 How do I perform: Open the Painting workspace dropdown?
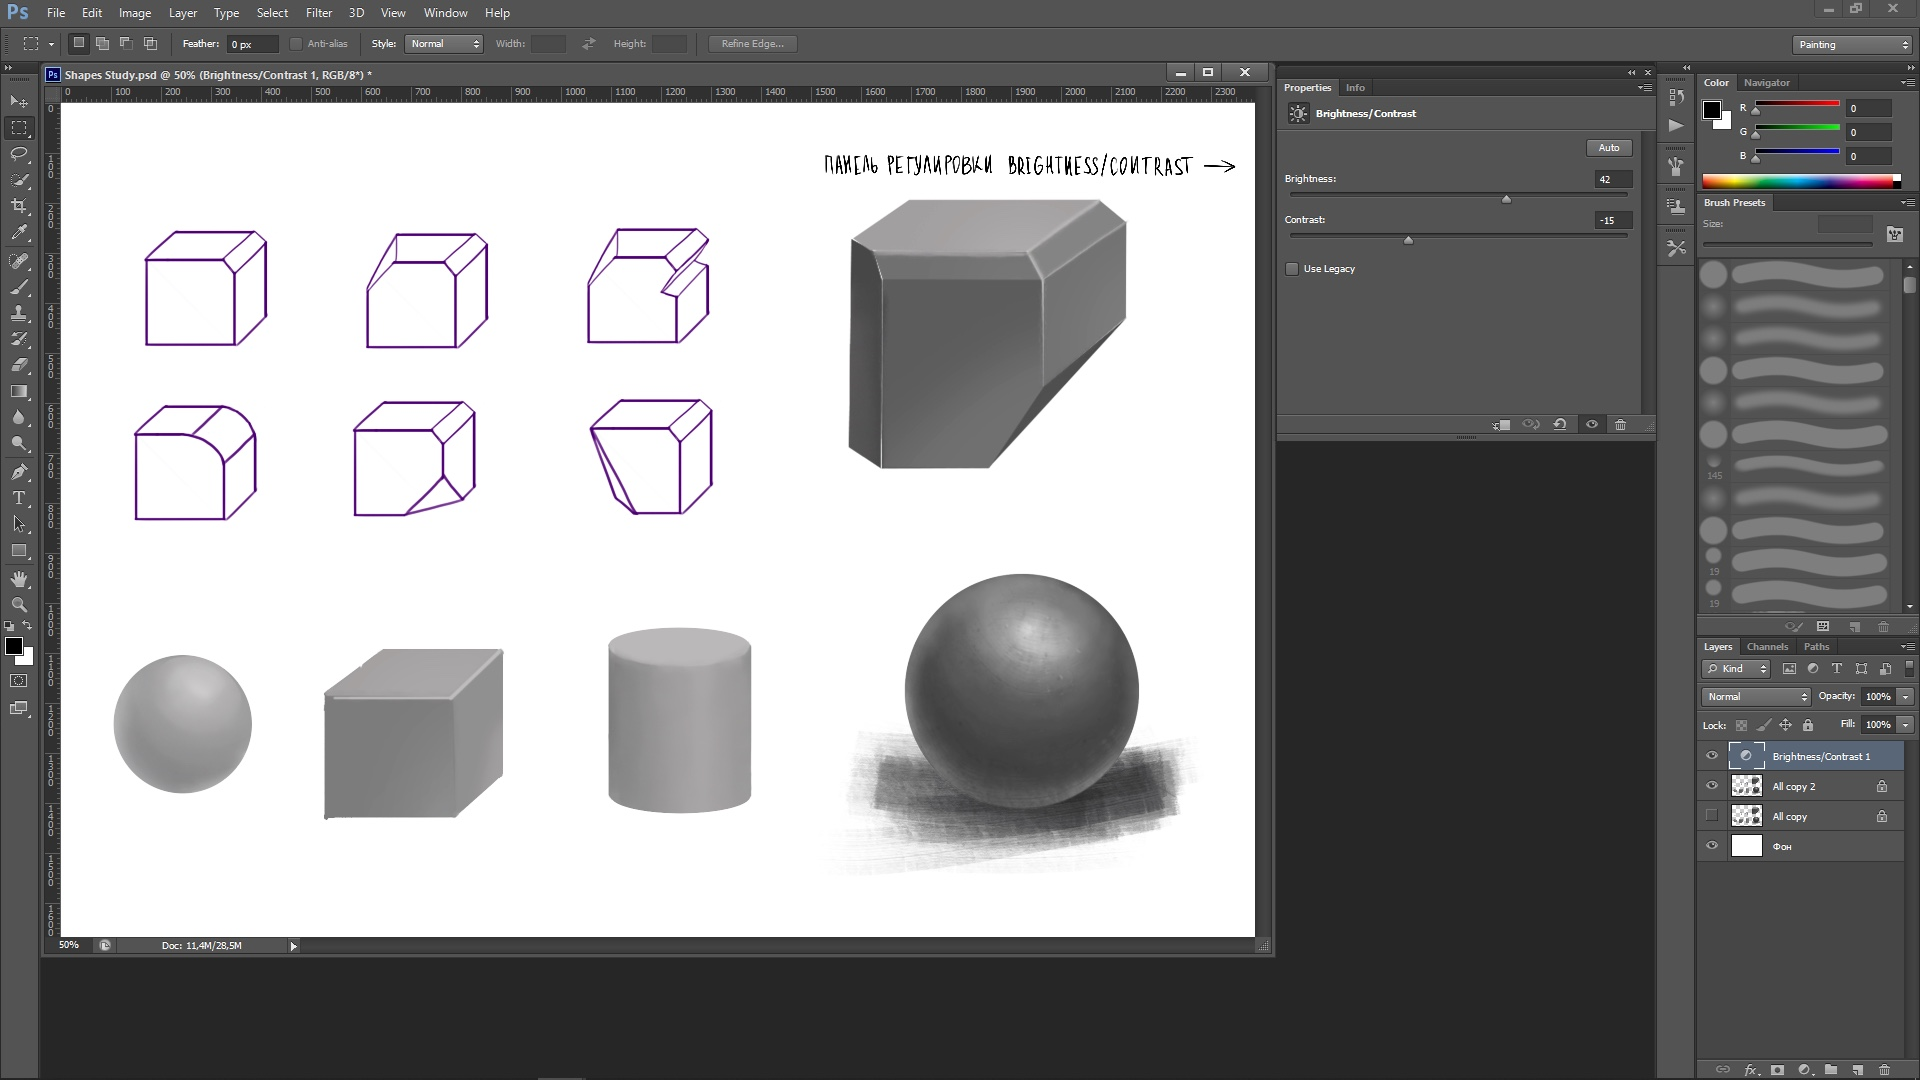(x=1852, y=45)
